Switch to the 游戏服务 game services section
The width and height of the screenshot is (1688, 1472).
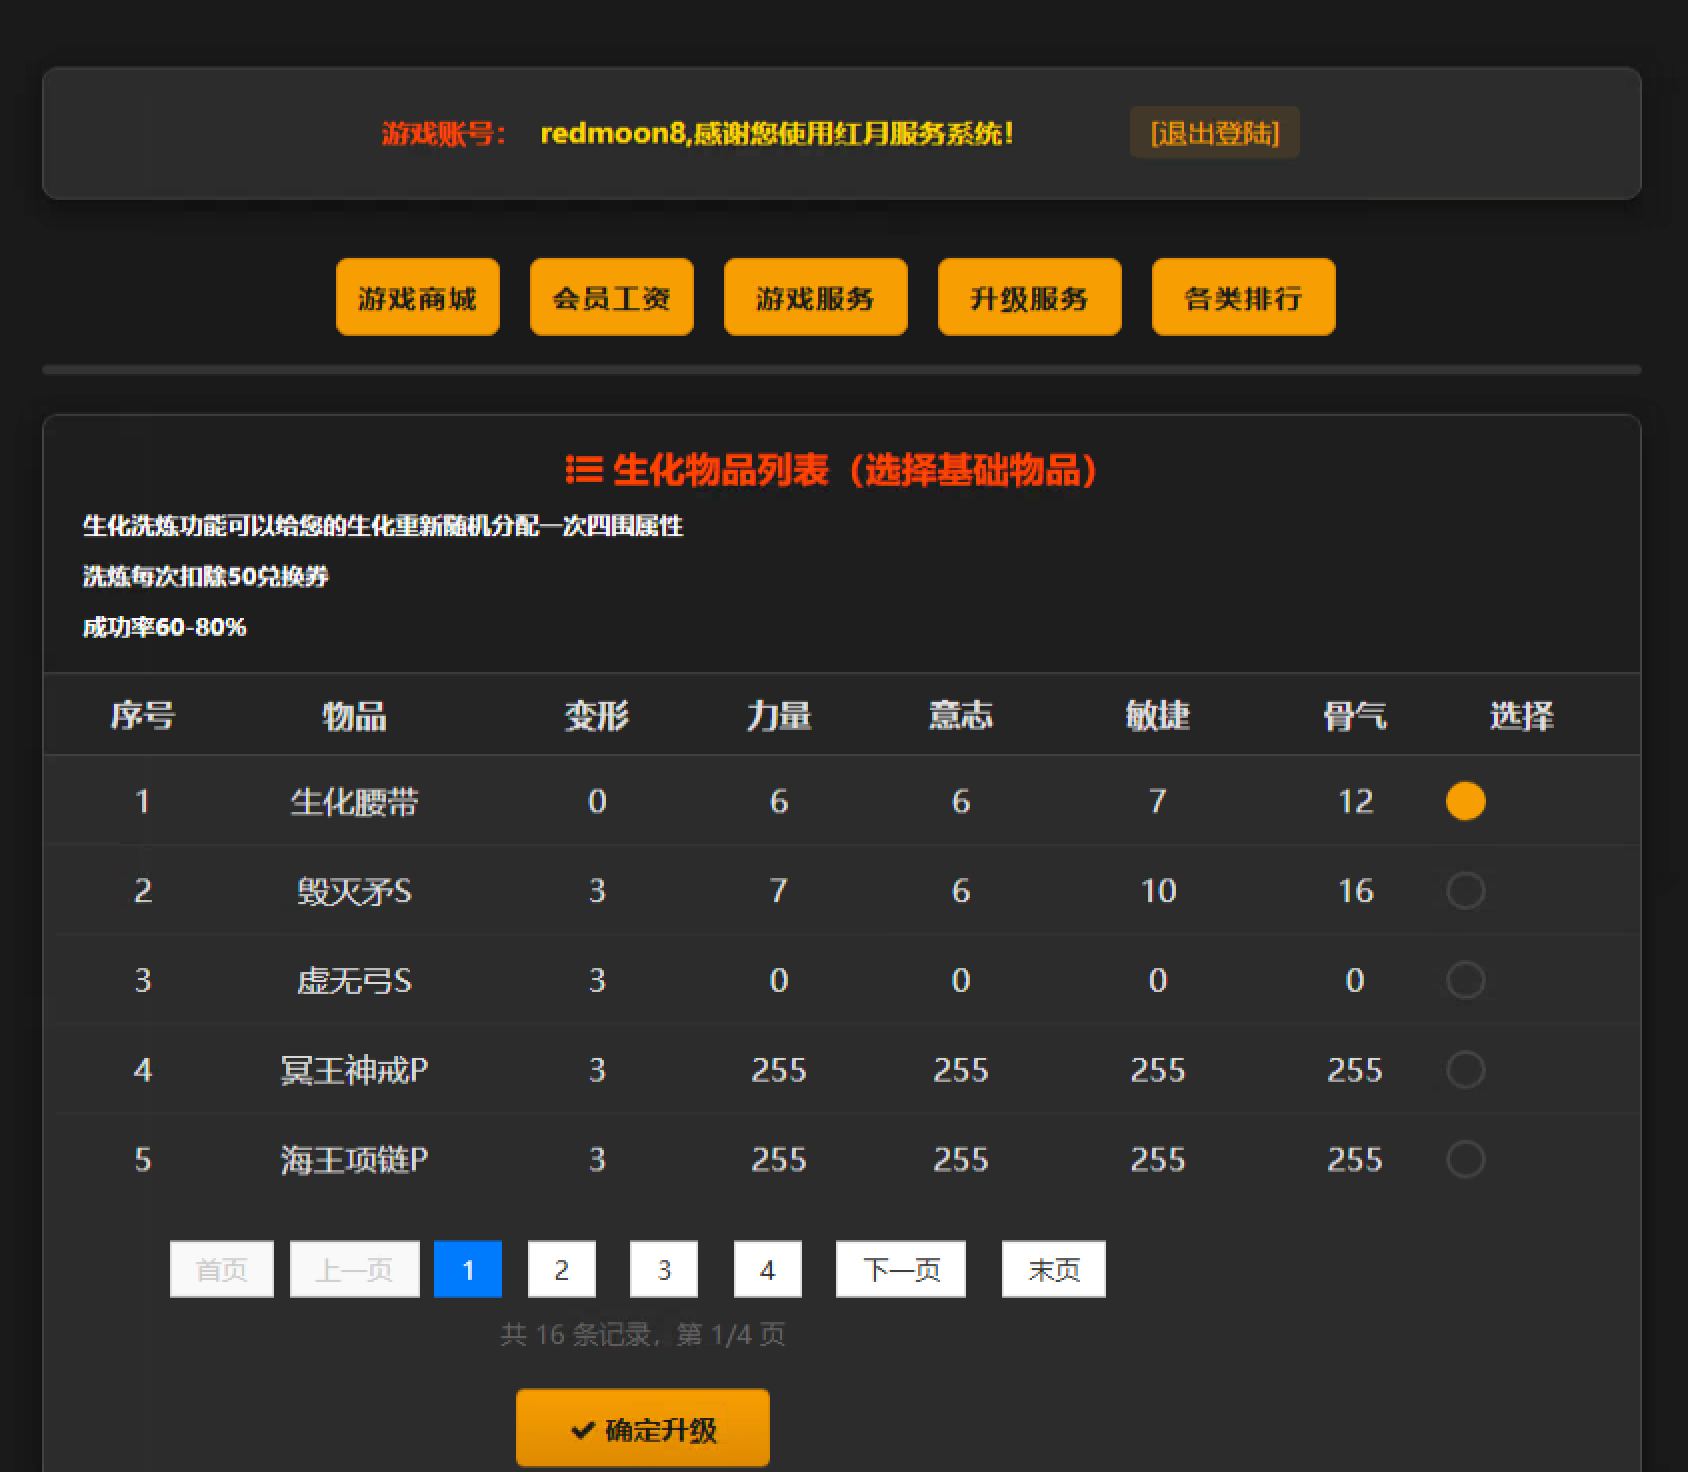(x=815, y=297)
